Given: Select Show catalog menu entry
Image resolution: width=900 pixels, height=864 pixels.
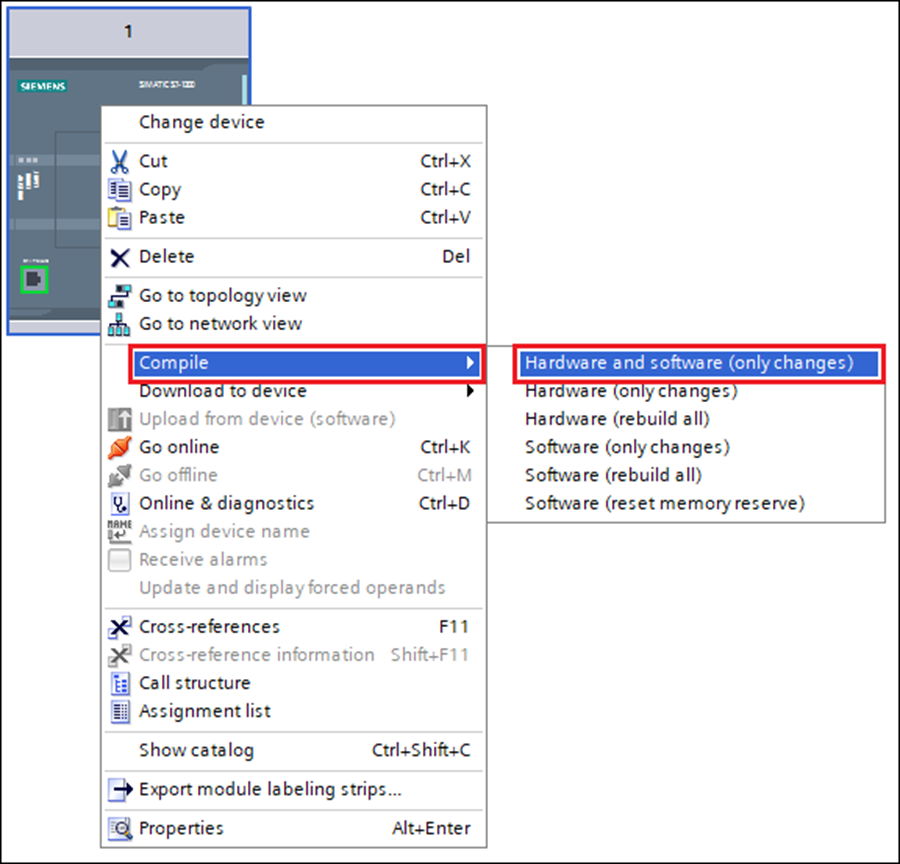Looking at the screenshot, I should (x=196, y=749).
